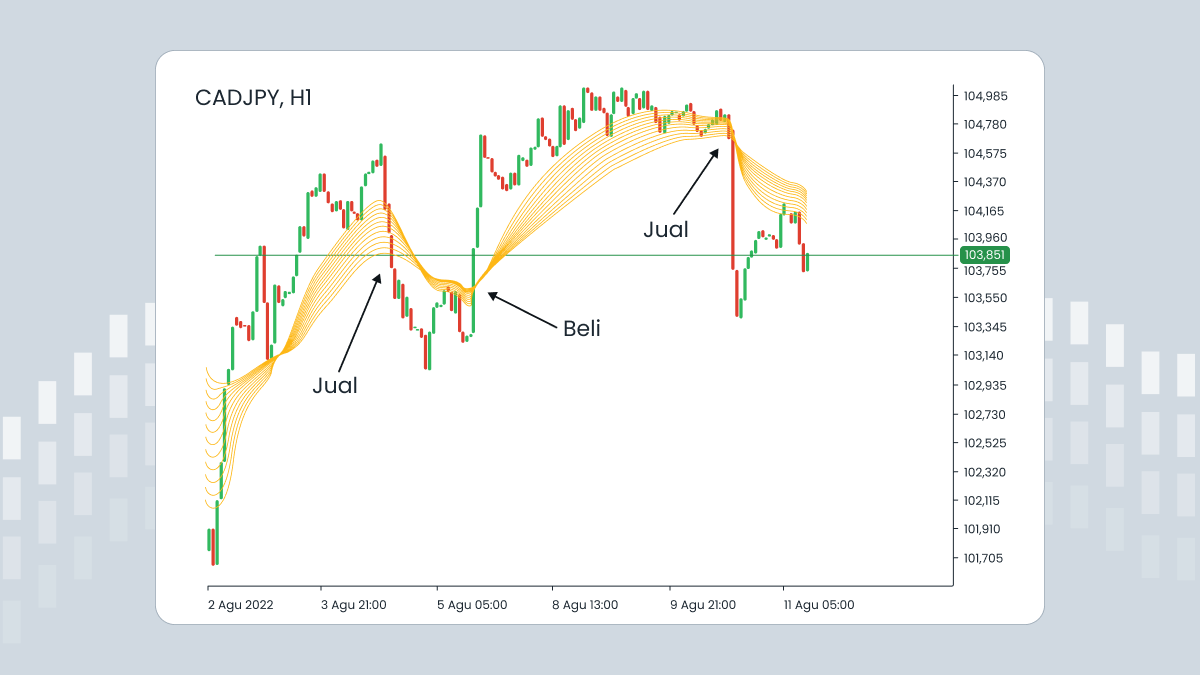Select the 8 Agu 13:00 time marker
The width and height of the screenshot is (1200, 675).
585,605
